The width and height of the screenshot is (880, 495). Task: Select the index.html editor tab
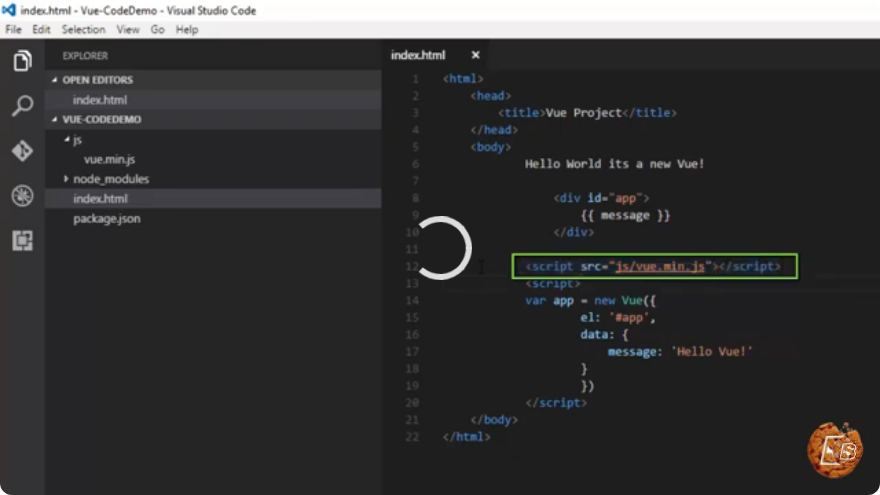tap(418, 55)
